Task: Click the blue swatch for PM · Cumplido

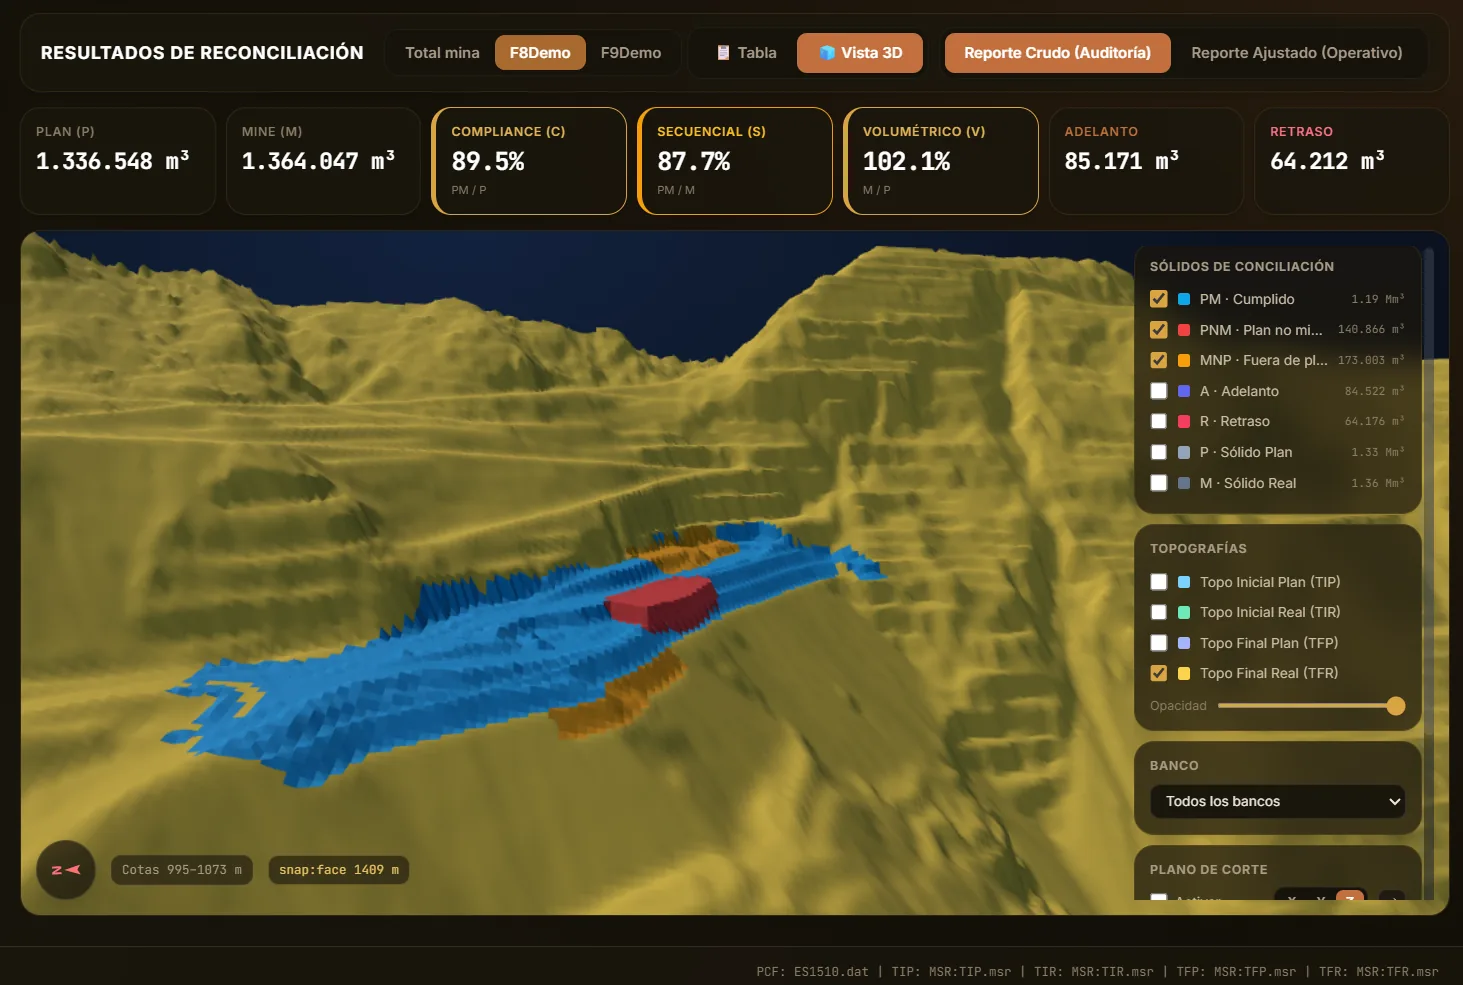Action: click(x=1184, y=299)
